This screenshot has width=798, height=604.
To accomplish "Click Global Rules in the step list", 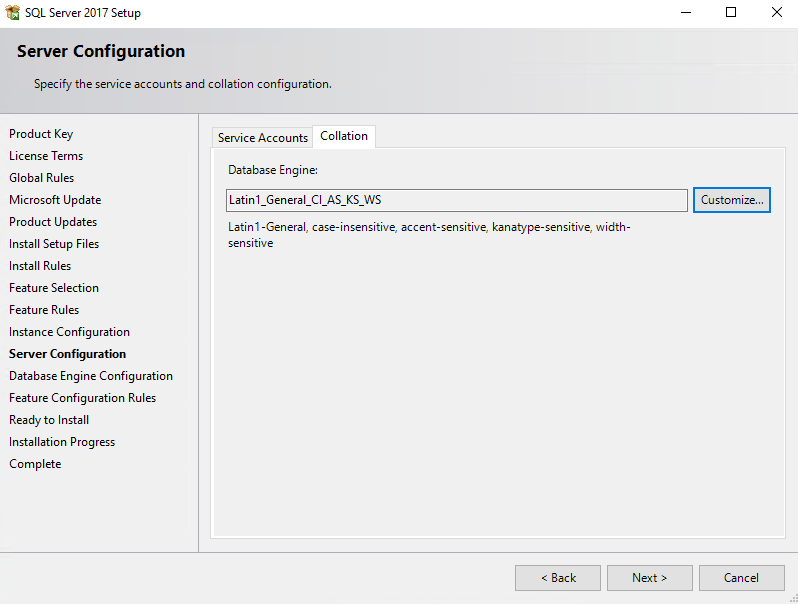I will (42, 178).
